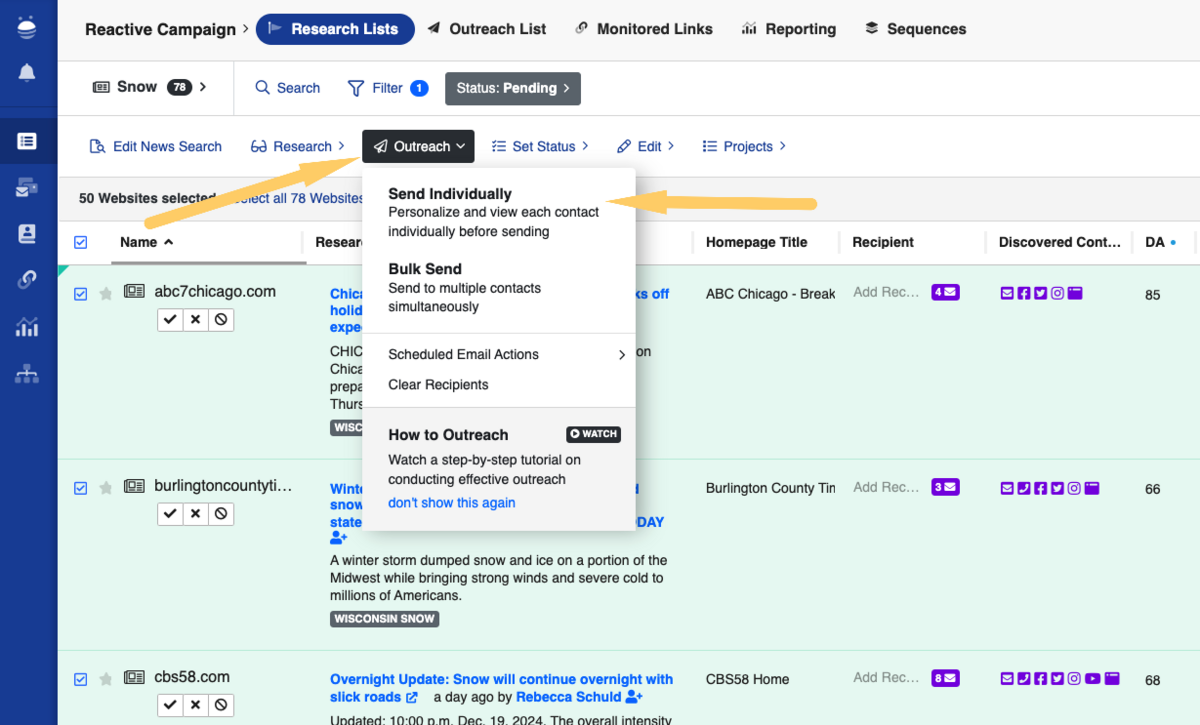Screen dimensions: 1200x725
Task: Toggle the select-all checkbox in header
Action: 81,242
